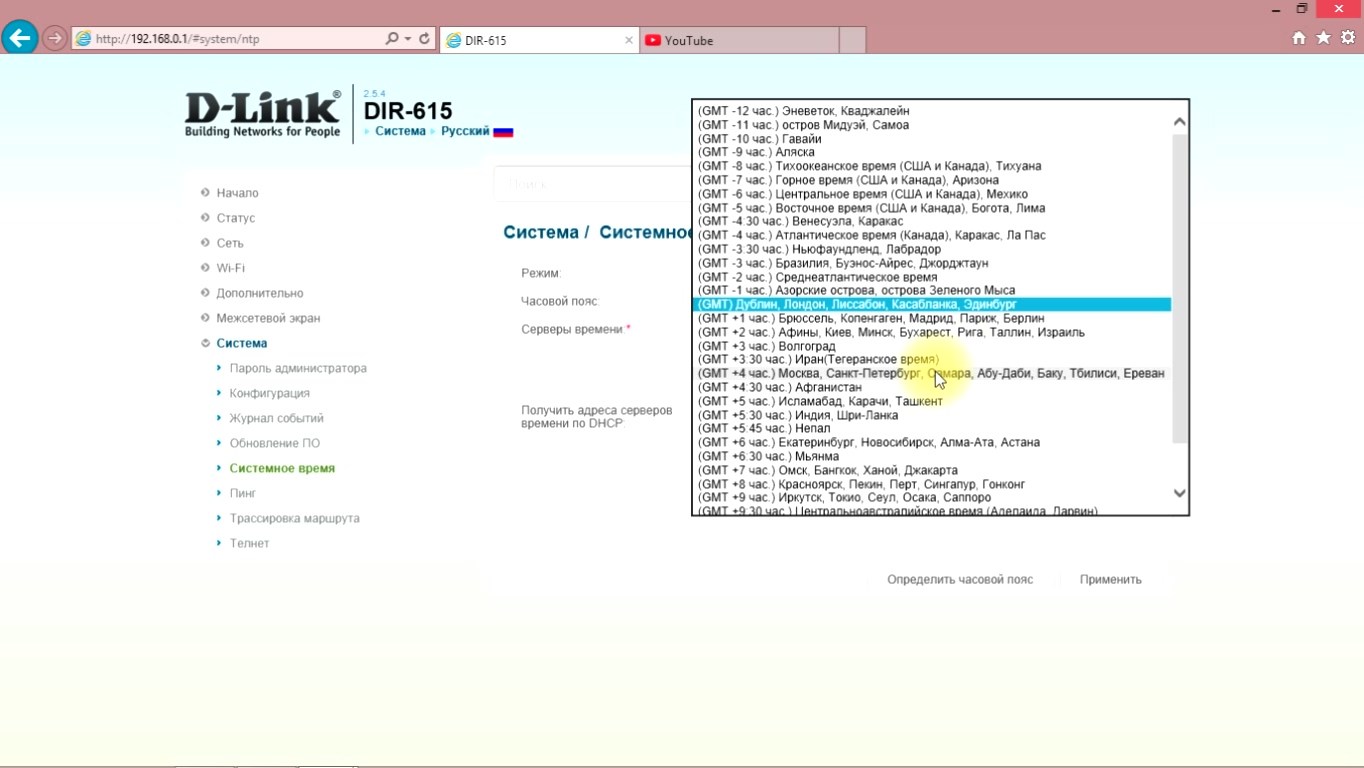Select GMT +5 Исламабад, Карачи, Ташкент
1364x768 pixels.
(x=932, y=401)
